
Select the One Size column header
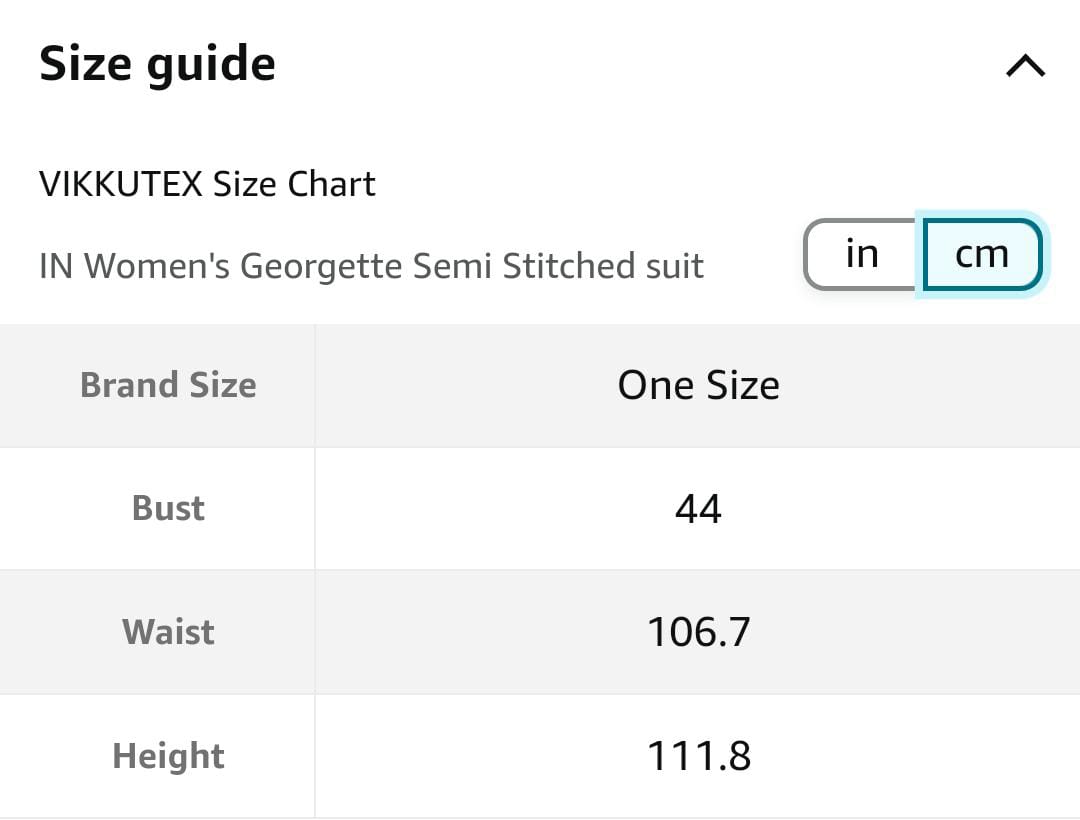698,385
